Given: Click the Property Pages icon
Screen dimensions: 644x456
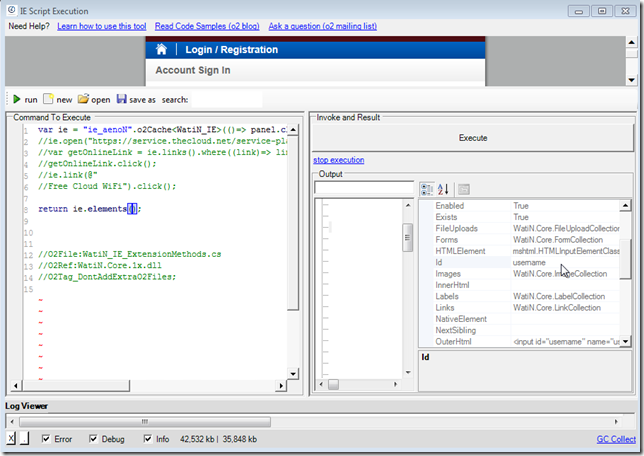Looking at the screenshot, I should (464, 189).
